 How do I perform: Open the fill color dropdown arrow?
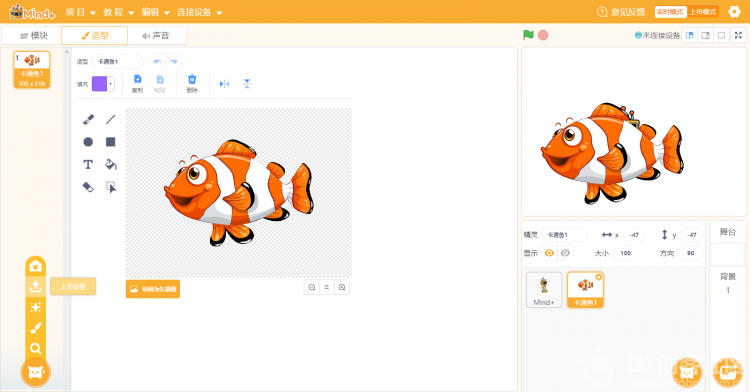[x=110, y=84]
